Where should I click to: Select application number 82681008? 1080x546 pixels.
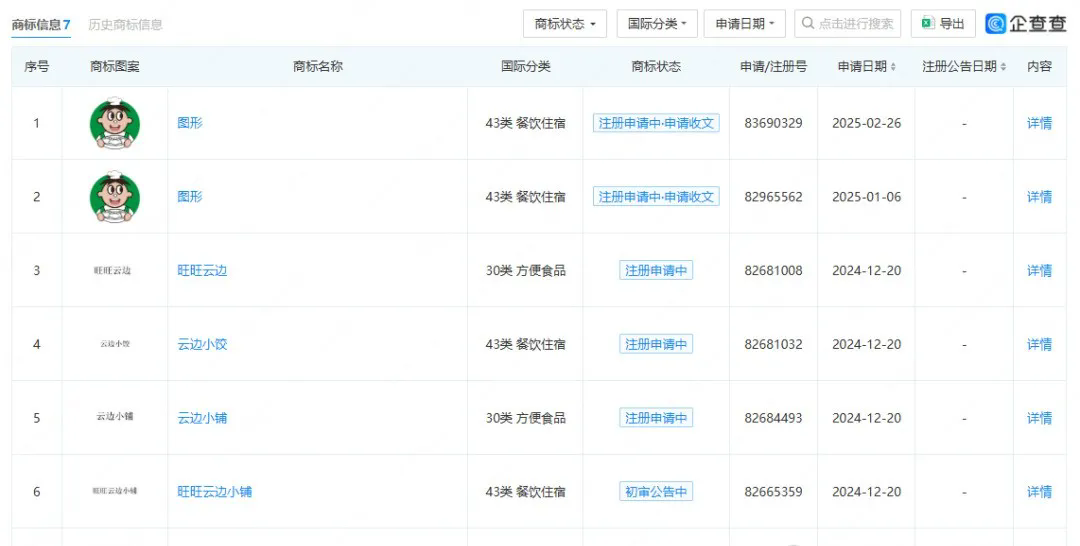click(773, 271)
